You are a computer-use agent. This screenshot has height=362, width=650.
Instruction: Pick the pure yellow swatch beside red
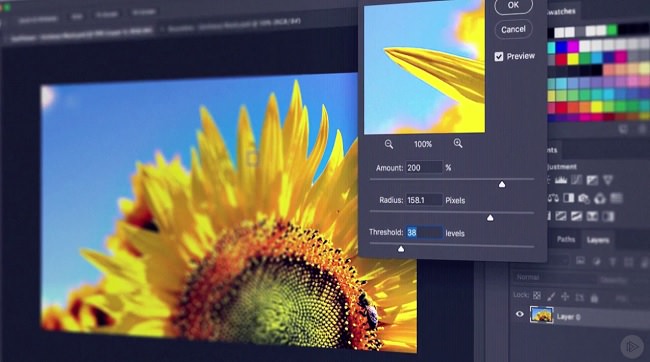[573, 59]
